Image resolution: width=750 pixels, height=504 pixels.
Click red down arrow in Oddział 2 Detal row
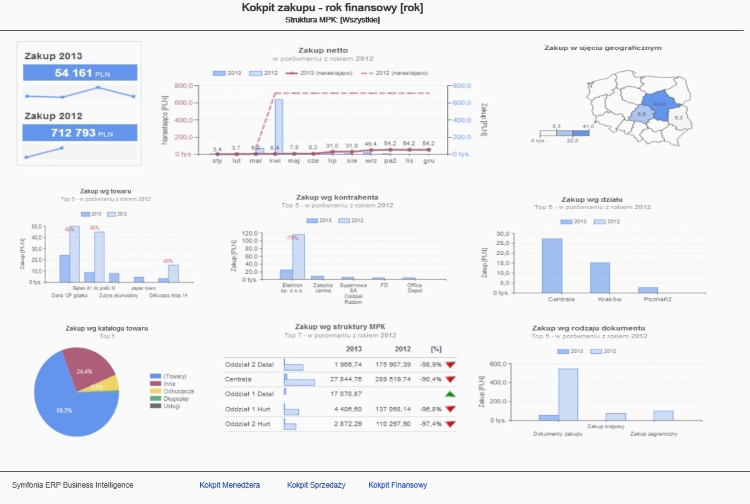(x=451, y=365)
